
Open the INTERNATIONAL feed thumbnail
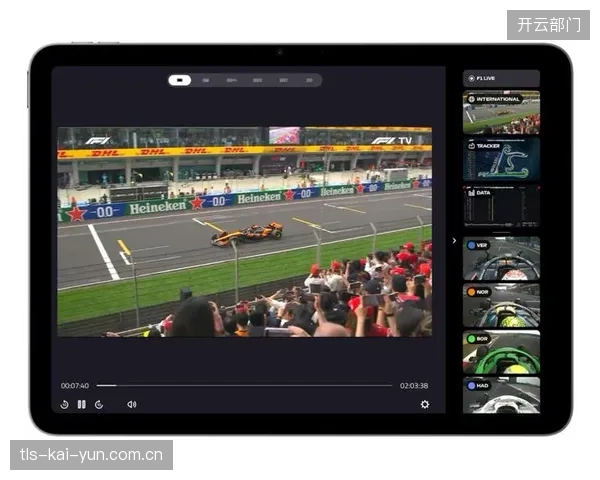(x=501, y=112)
